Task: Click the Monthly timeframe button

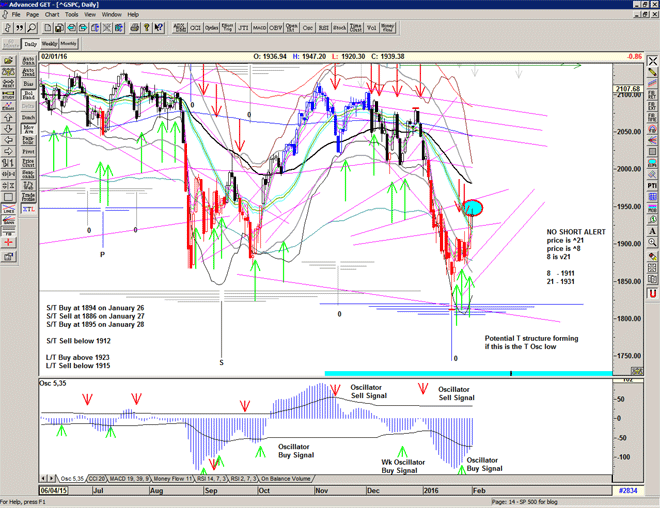Action: tap(69, 45)
